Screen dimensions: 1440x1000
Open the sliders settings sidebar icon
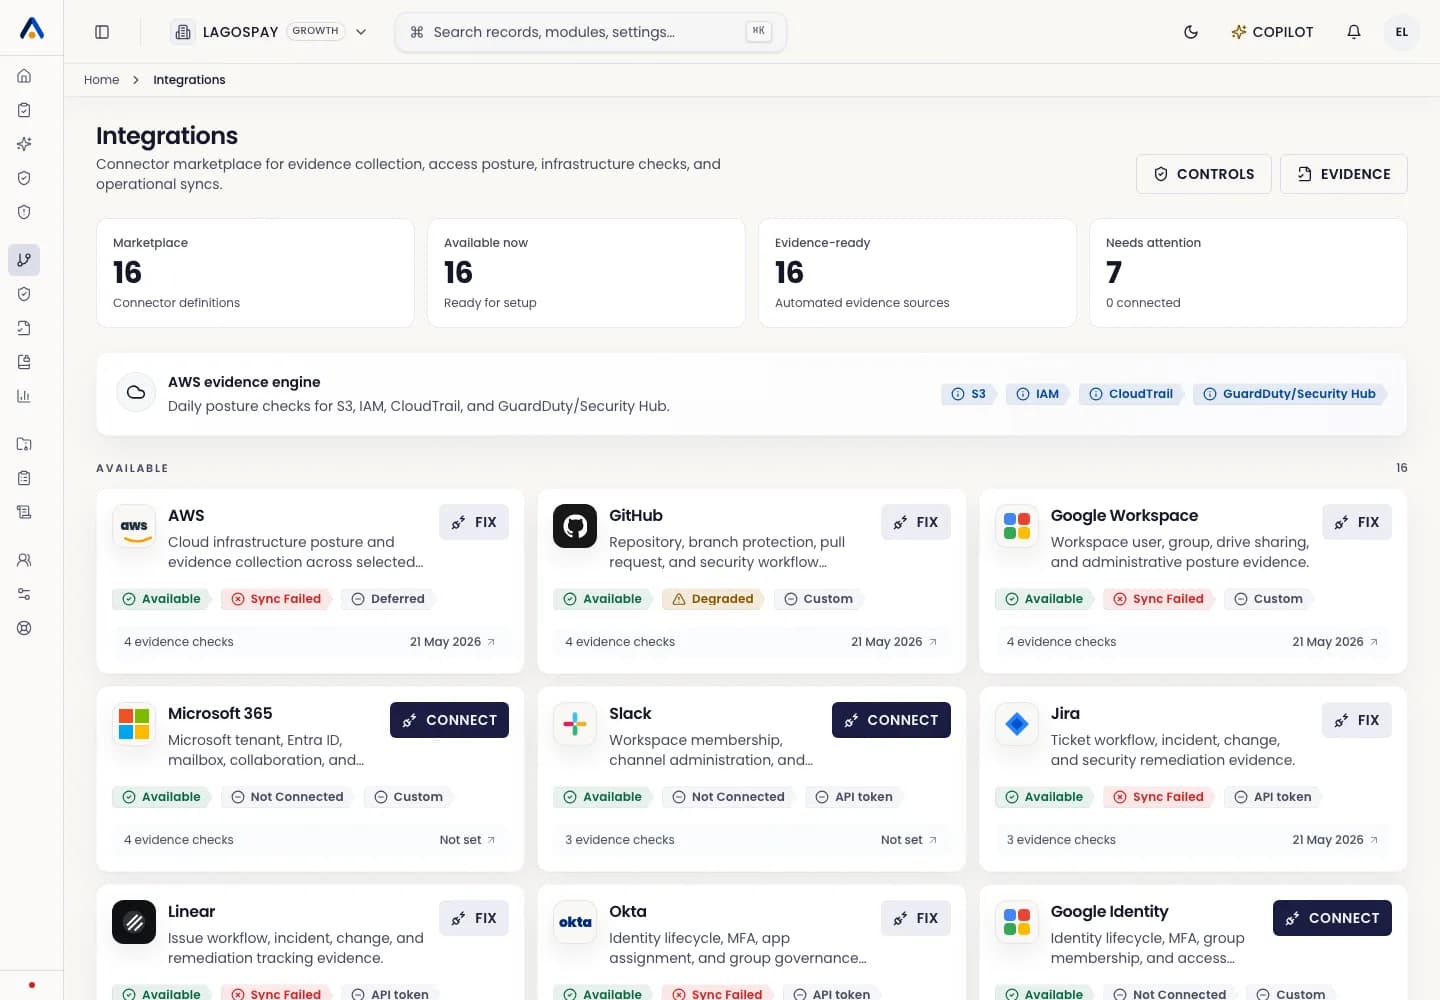pos(24,594)
